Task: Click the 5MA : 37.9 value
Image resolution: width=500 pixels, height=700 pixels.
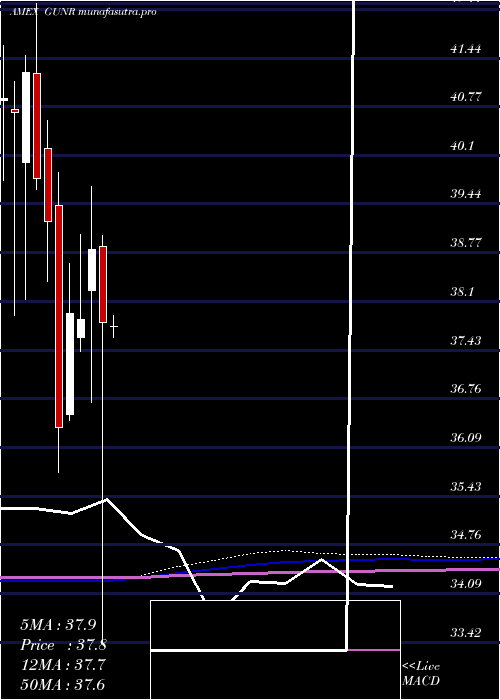Action: (x=58, y=625)
